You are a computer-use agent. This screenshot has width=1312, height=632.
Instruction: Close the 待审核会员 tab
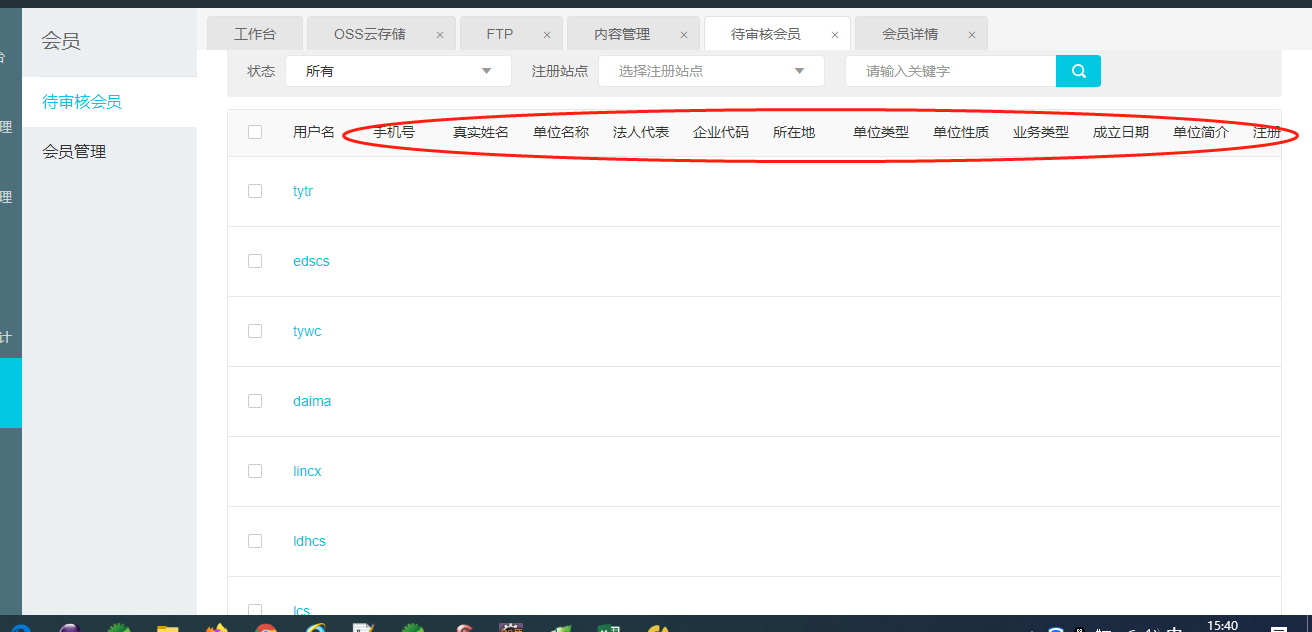[x=835, y=34]
